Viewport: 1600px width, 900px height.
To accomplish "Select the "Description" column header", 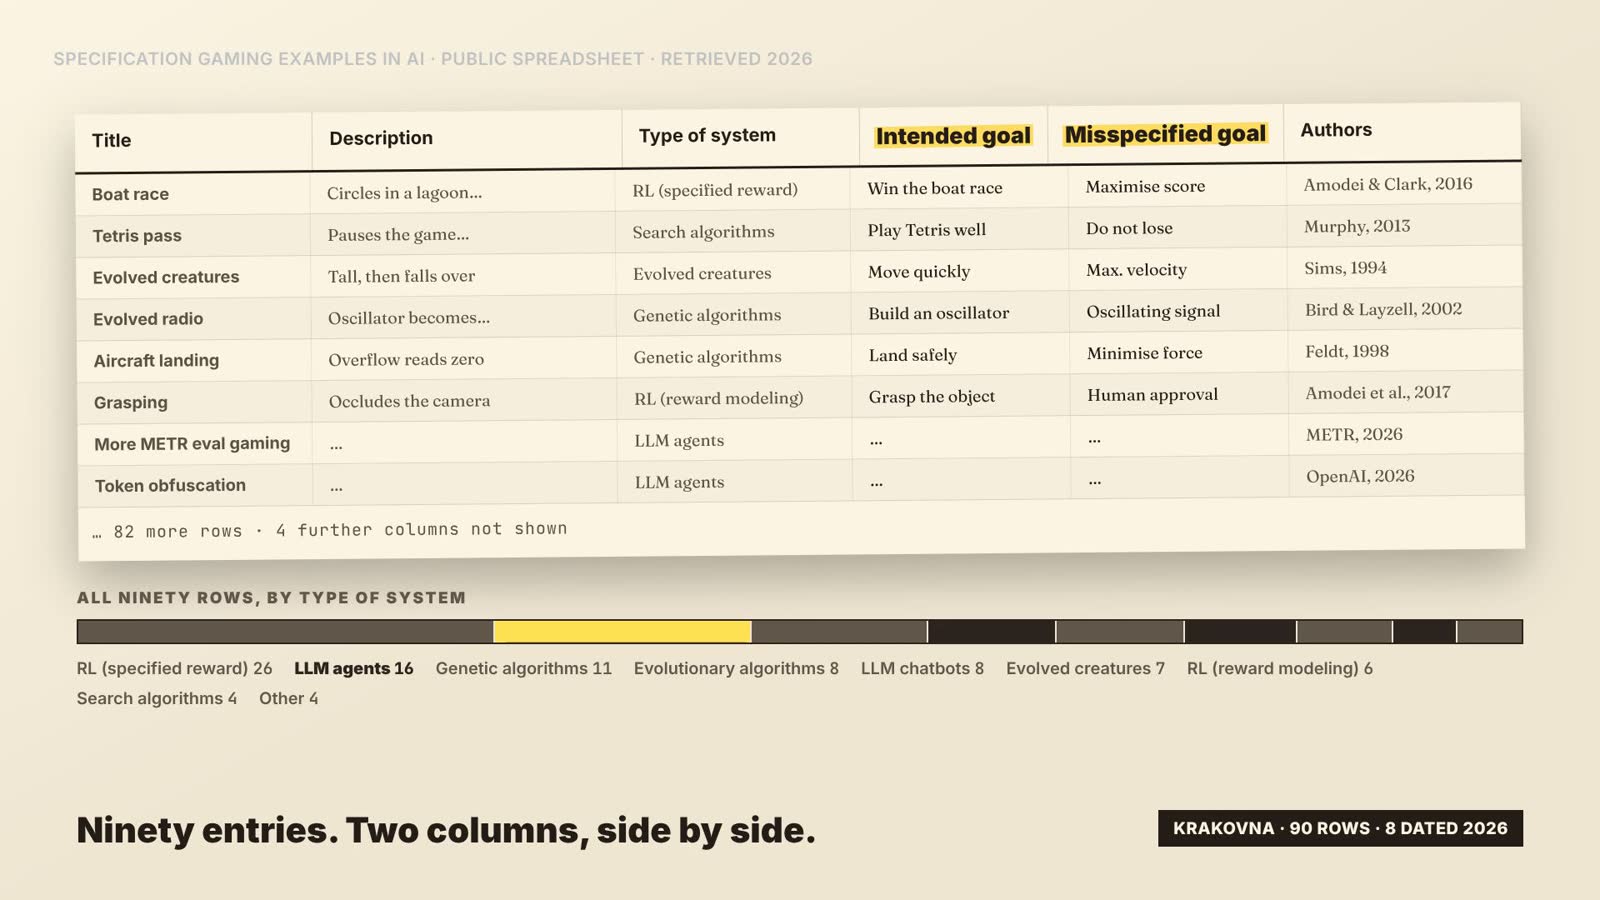I will pos(381,138).
